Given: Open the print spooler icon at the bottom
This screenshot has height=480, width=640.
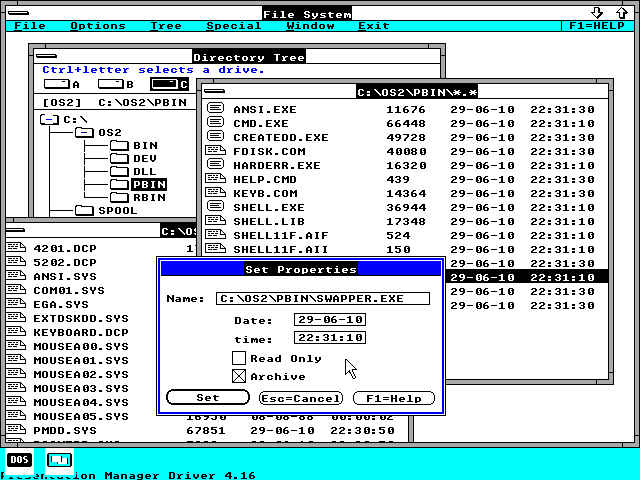Looking at the screenshot, I should [60, 460].
